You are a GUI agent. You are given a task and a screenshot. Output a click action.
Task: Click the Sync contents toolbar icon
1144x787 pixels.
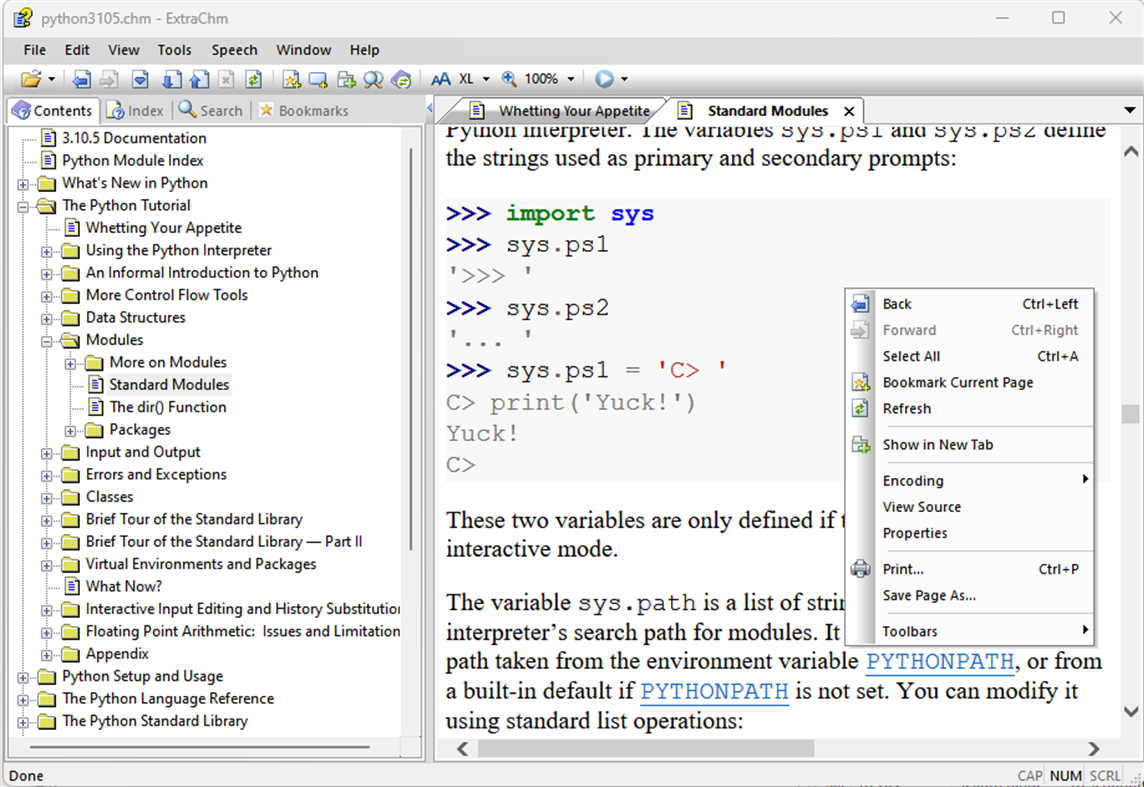[401, 79]
